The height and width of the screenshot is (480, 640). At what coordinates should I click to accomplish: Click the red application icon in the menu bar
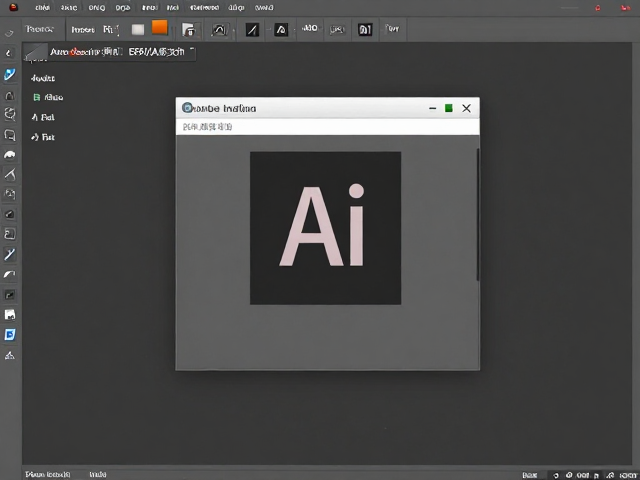coord(13,7)
